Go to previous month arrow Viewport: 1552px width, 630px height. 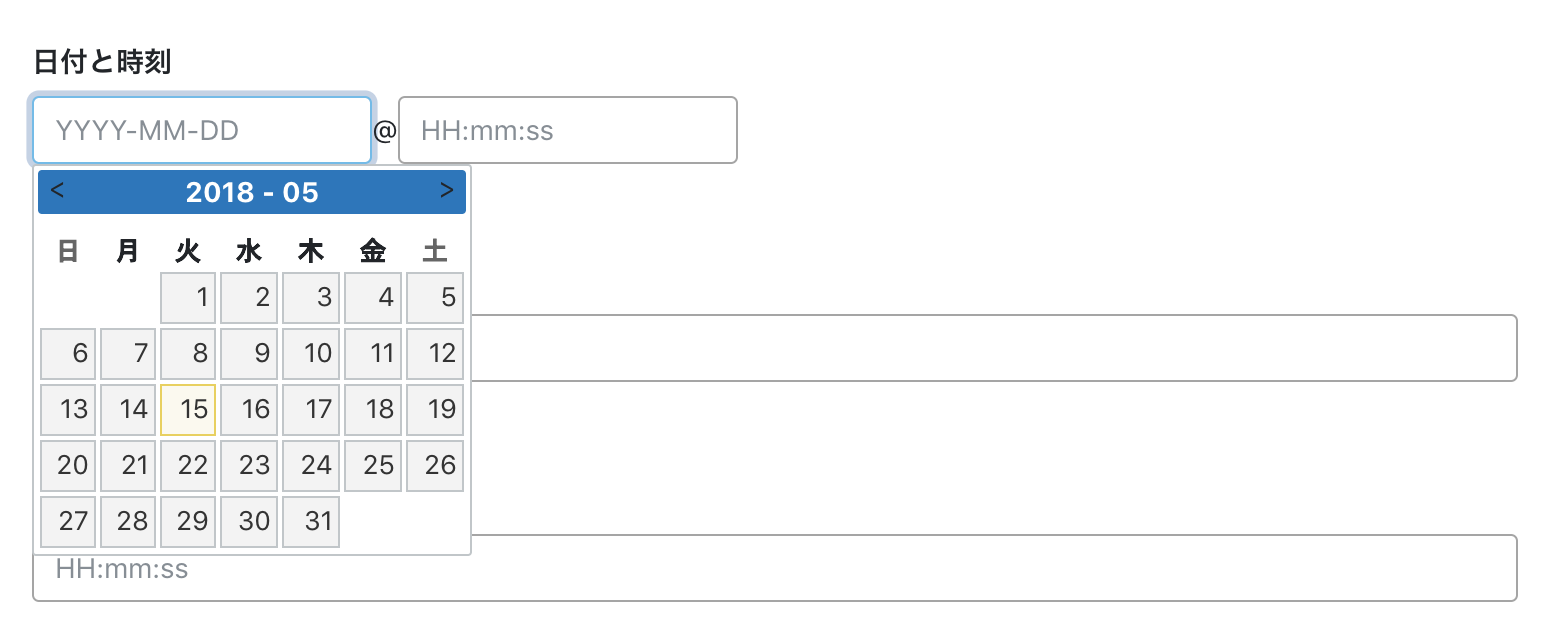pos(57,191)
